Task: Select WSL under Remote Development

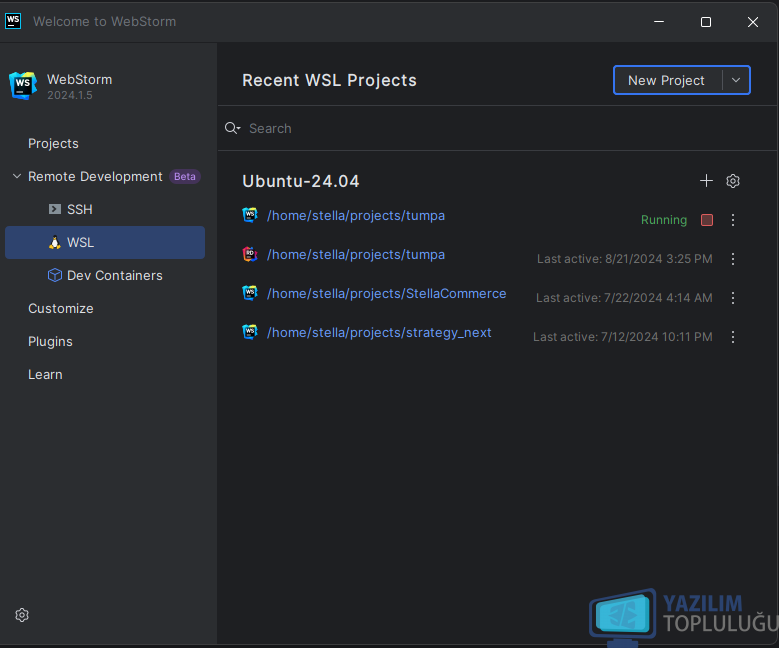Action: click(105, 243)
